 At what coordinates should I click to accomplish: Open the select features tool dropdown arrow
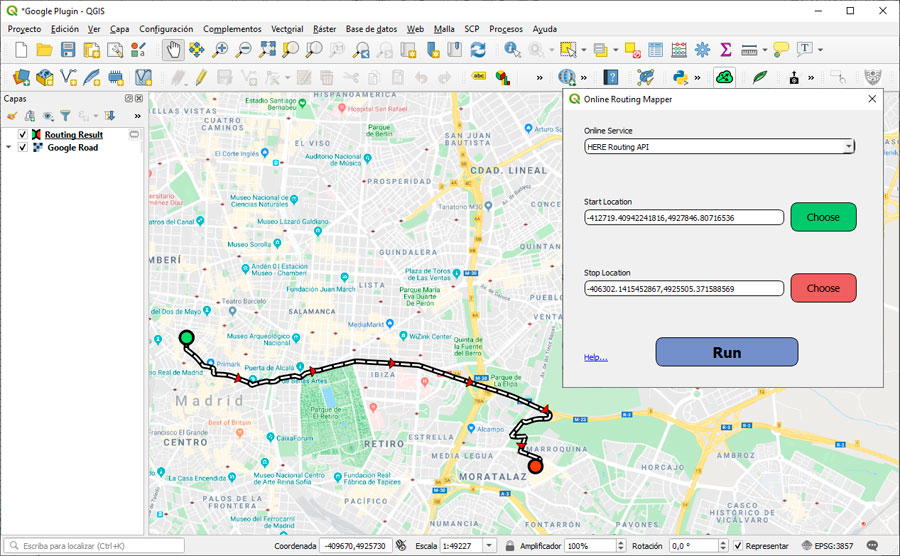coord(584,50)
